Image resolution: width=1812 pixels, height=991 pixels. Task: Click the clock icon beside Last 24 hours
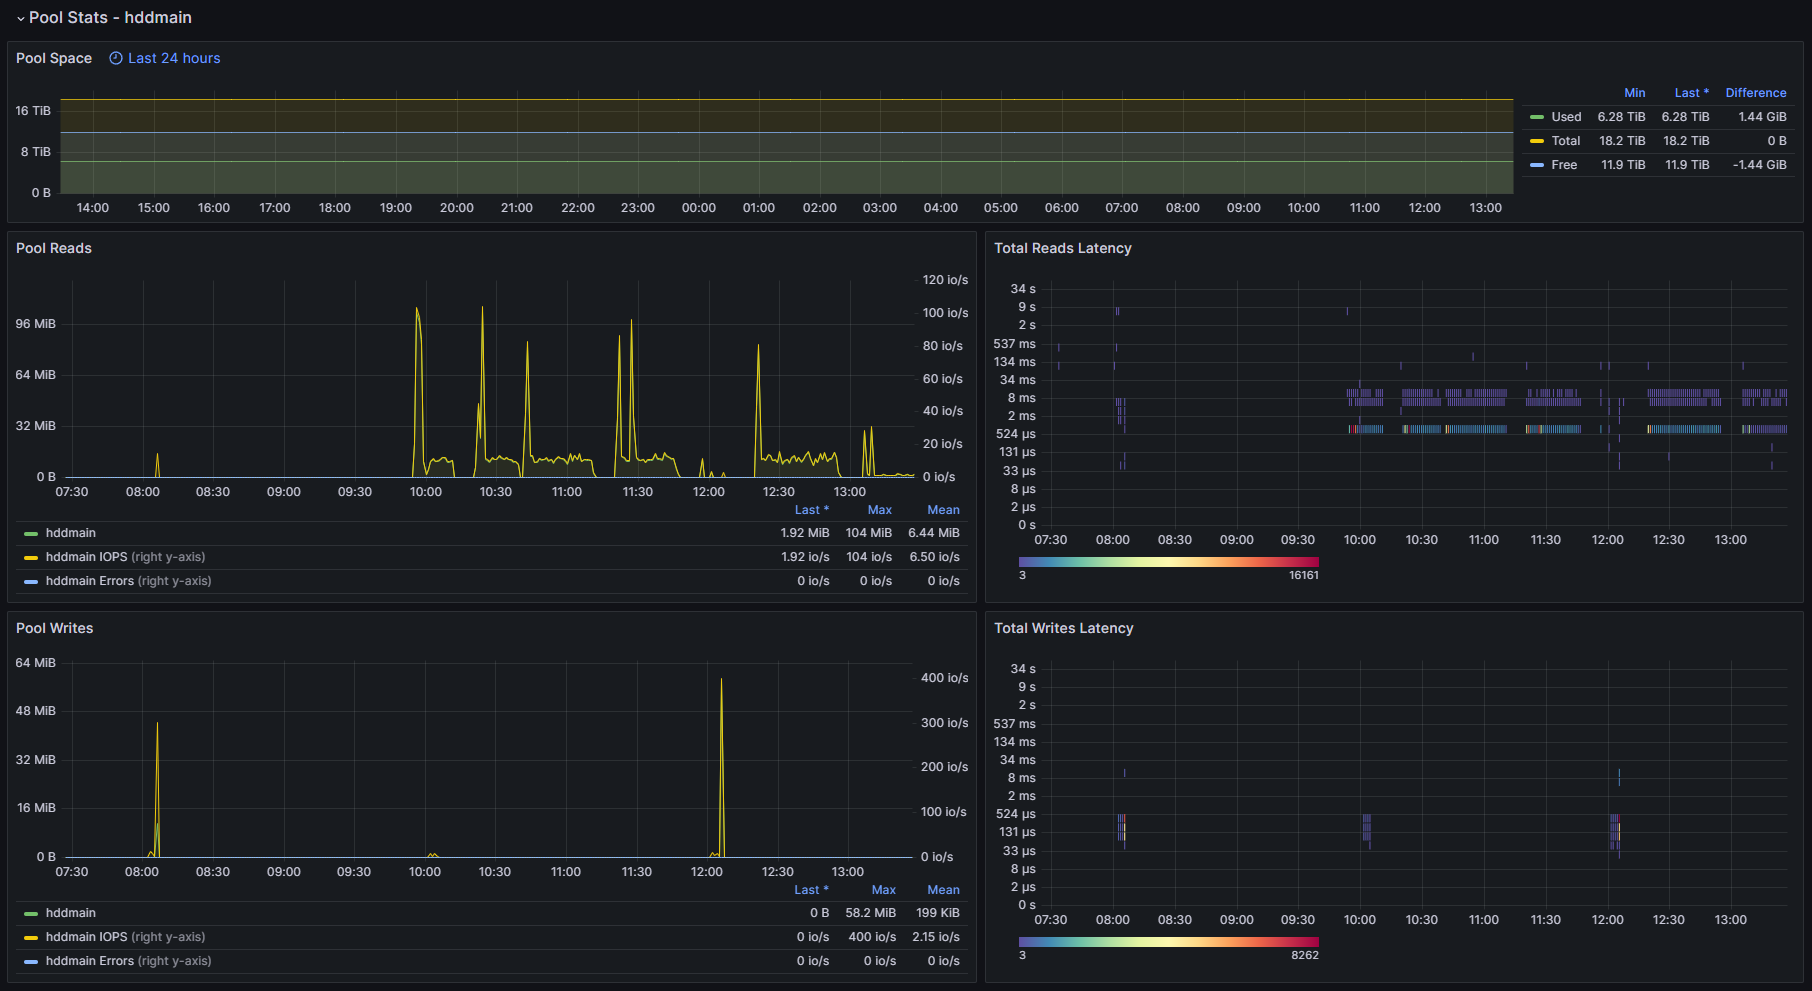(x=116, y=59)
